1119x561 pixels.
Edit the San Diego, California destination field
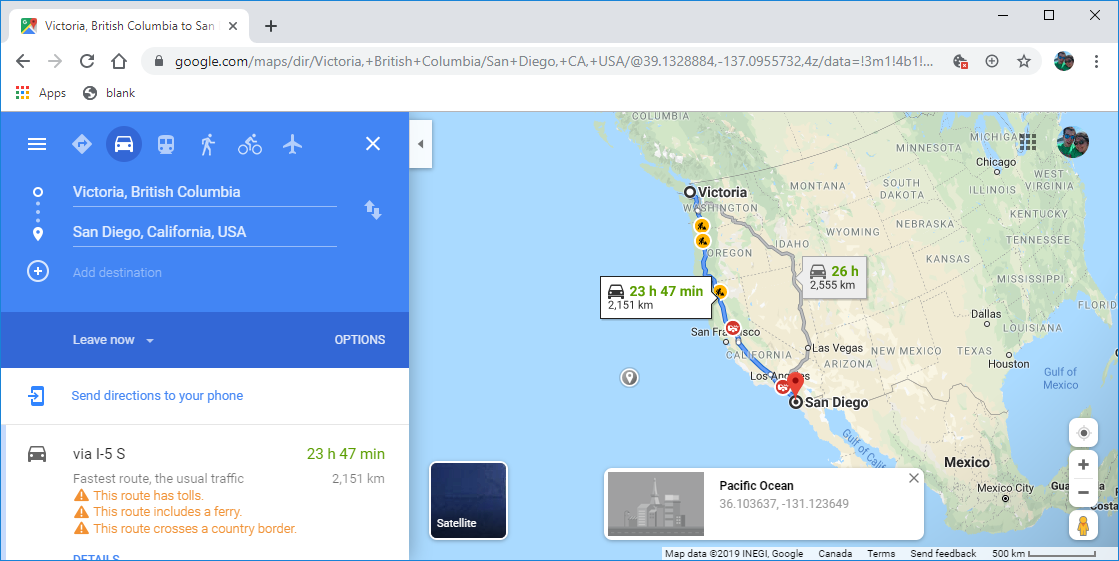click(x=204, y=232)
